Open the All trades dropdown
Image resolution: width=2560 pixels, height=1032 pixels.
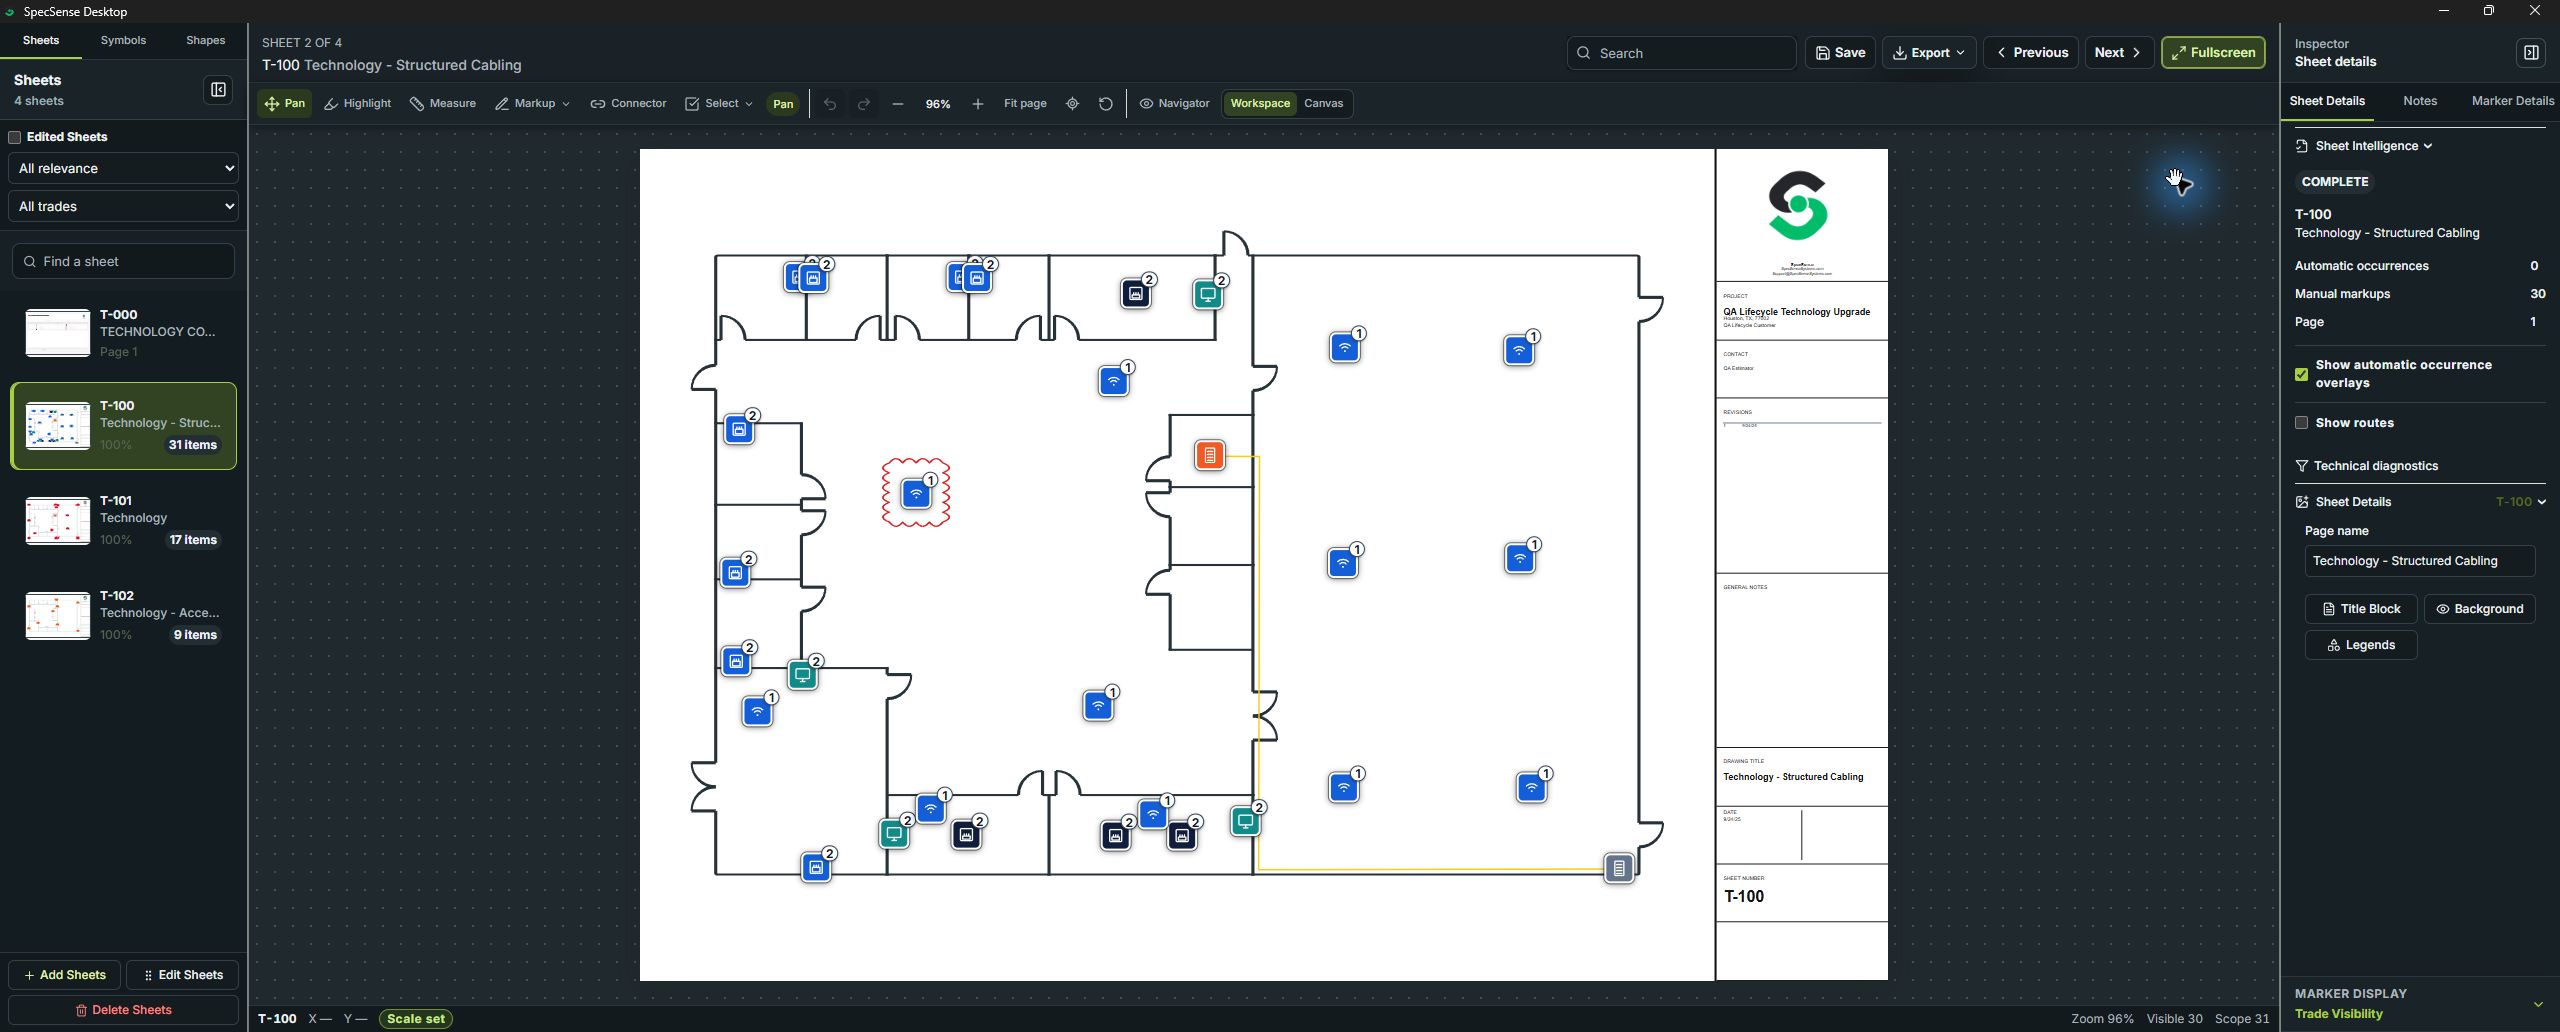point(124,206)
